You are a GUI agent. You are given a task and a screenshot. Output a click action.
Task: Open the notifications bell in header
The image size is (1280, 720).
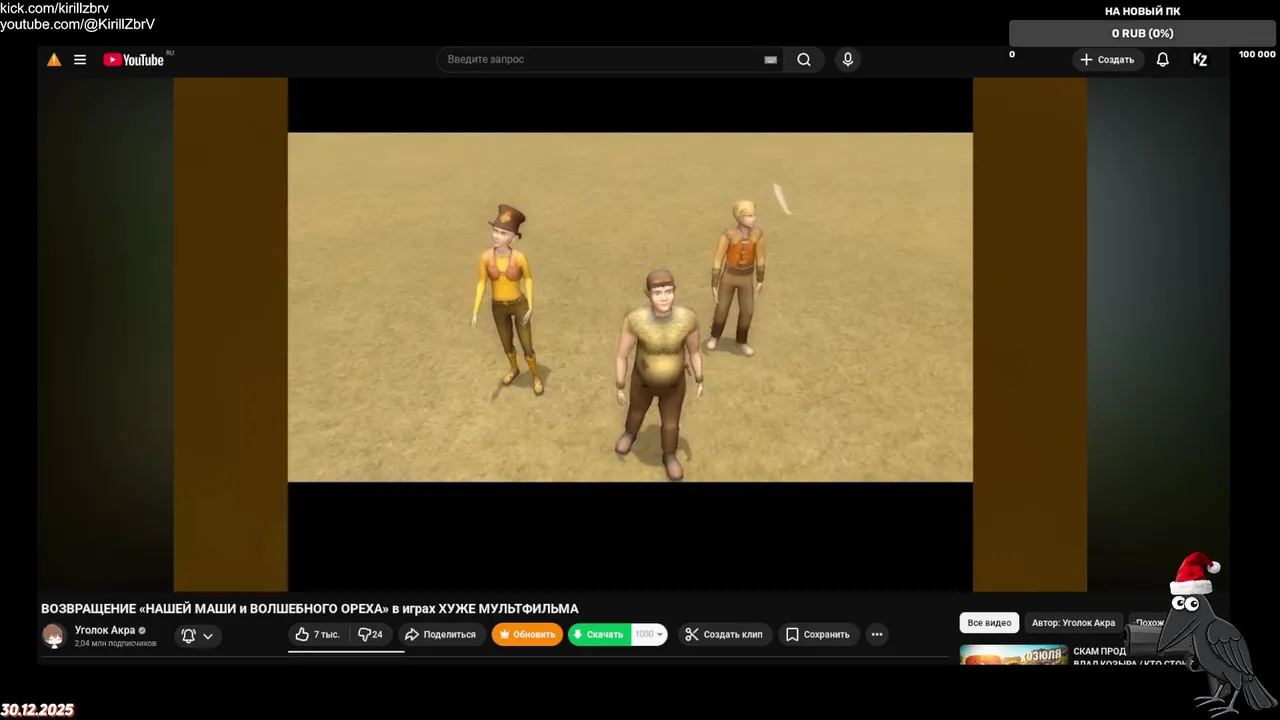[x=1163, y=60]
